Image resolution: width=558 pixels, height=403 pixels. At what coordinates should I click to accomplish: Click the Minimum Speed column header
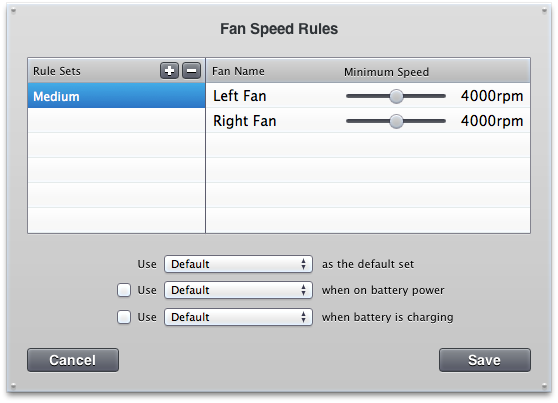386,72
